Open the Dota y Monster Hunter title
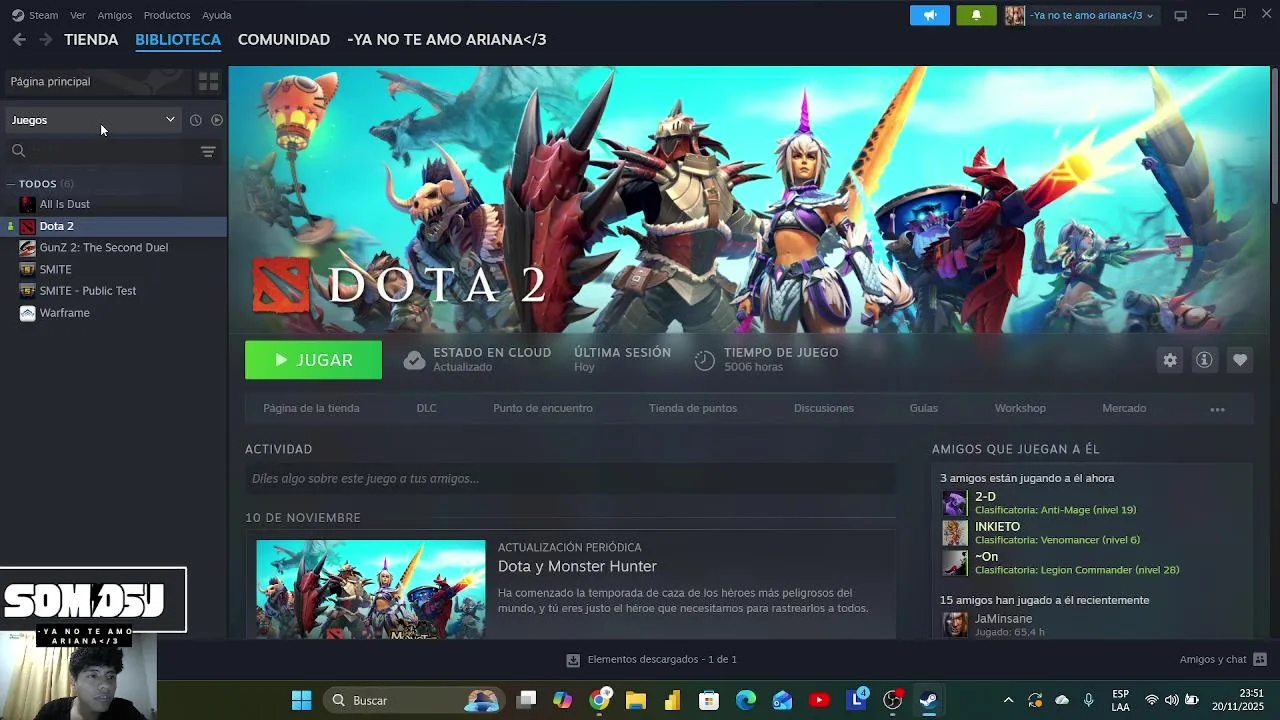This screenshot has height=720, width=1280. 577,566
